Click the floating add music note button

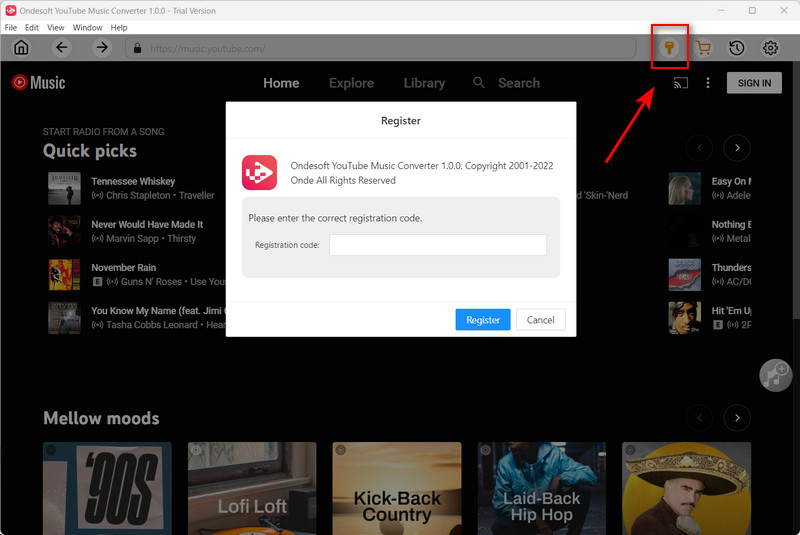point(775,375)
